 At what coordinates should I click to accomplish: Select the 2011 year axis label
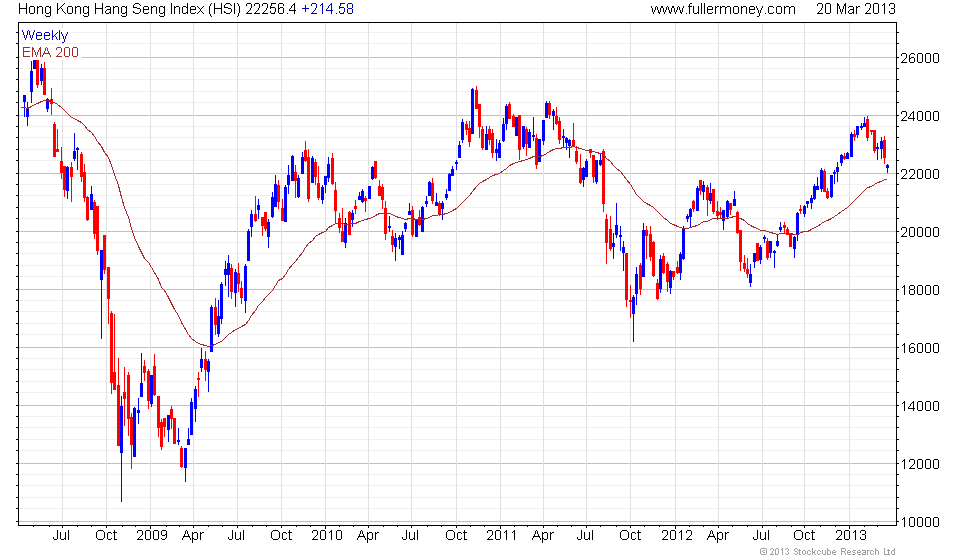[x=501, y=536]
